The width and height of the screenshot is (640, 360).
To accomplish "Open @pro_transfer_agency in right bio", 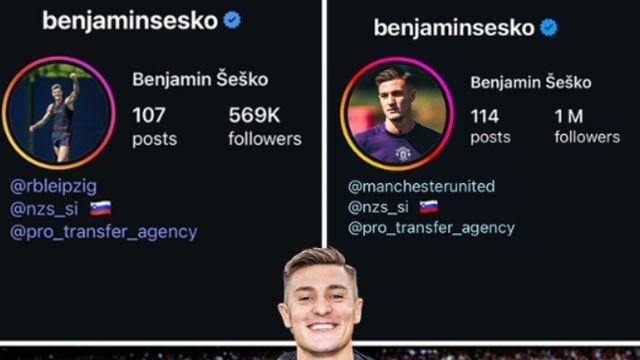I will pos(431,228).
